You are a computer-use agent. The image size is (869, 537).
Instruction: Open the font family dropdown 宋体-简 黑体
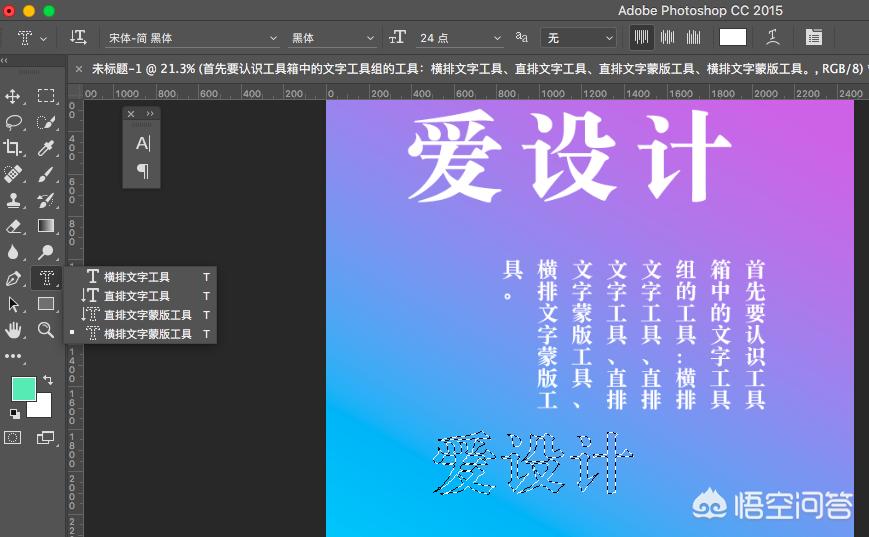point(192,38)
